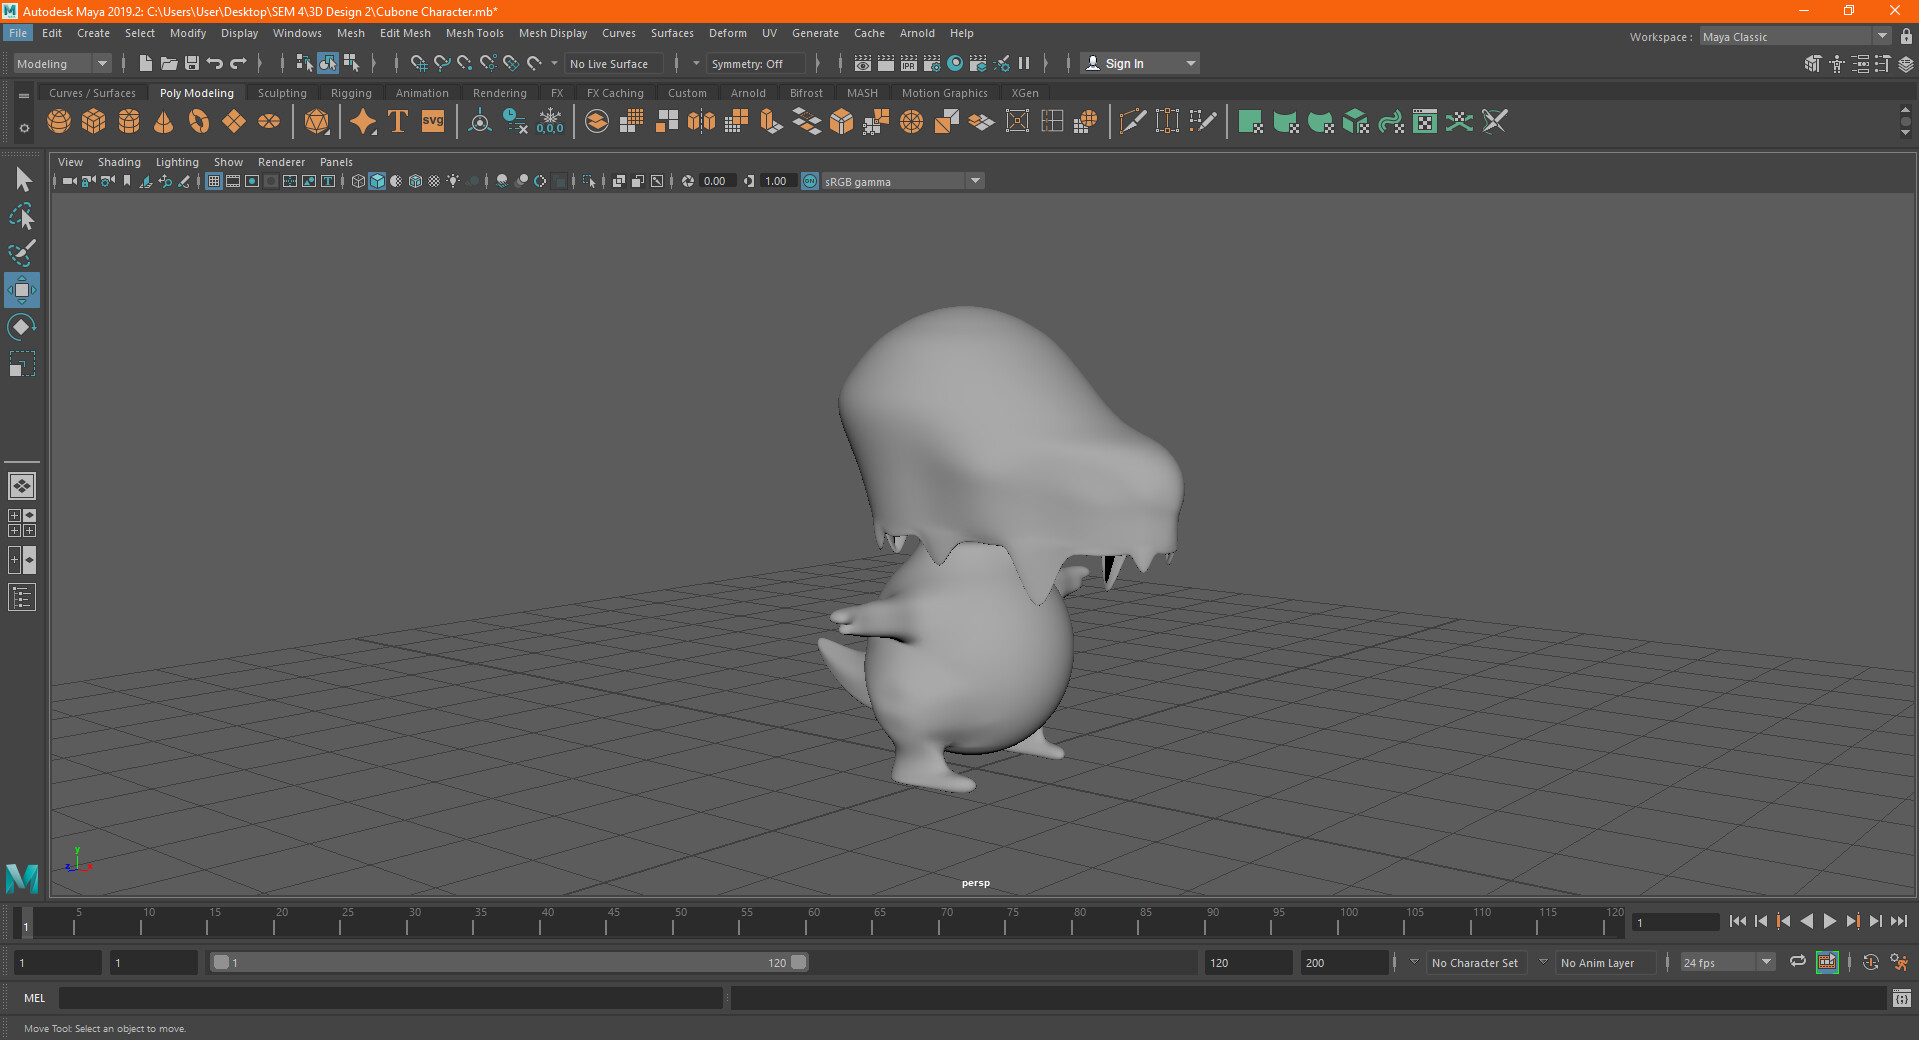Viewport: 1919px width, 1040px height.
Task: Click the SVG import shelf icon
Action: (433, 122)
